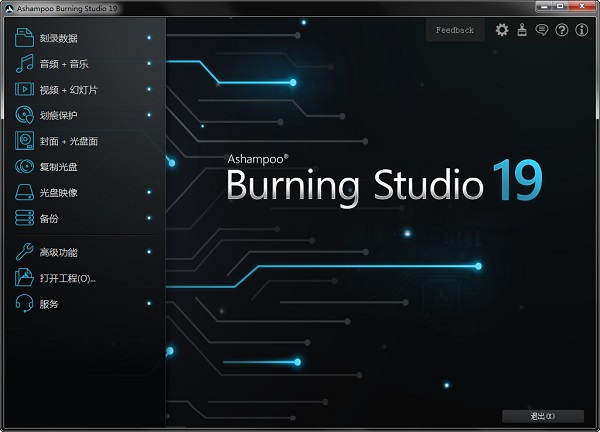This screenshot has height=432, width=600.
Task: Open settings via the gear icon
Action: (502, 30)
